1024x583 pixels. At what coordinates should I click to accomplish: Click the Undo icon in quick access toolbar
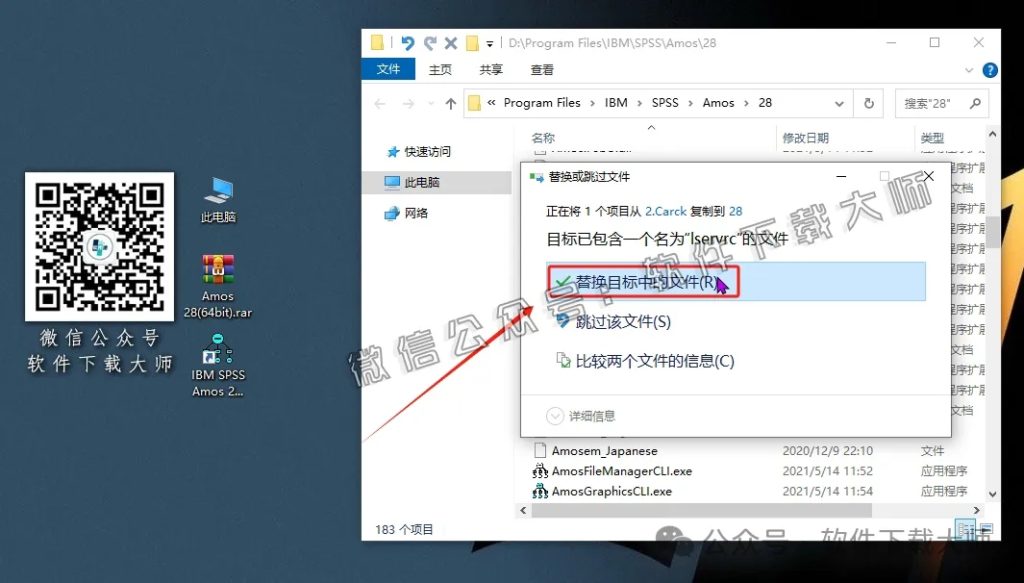[x=406, y=43]
